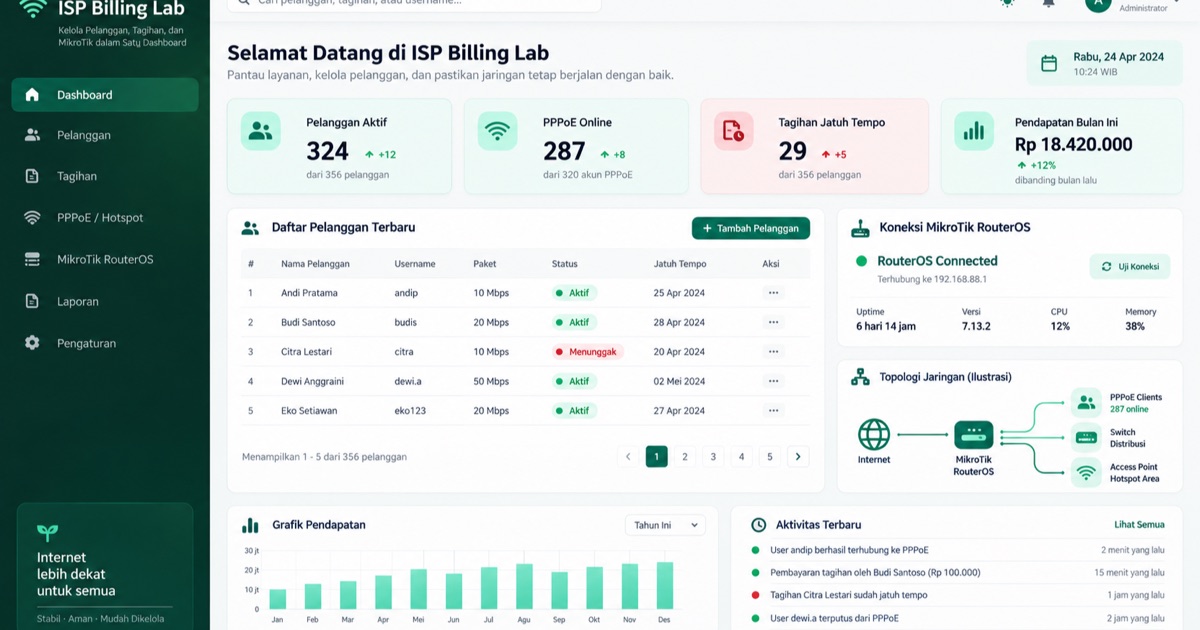This screenshot has height=630, width=1200.
Task: Open actions menu for Andi Pratama
Action: tap(773, 293)
